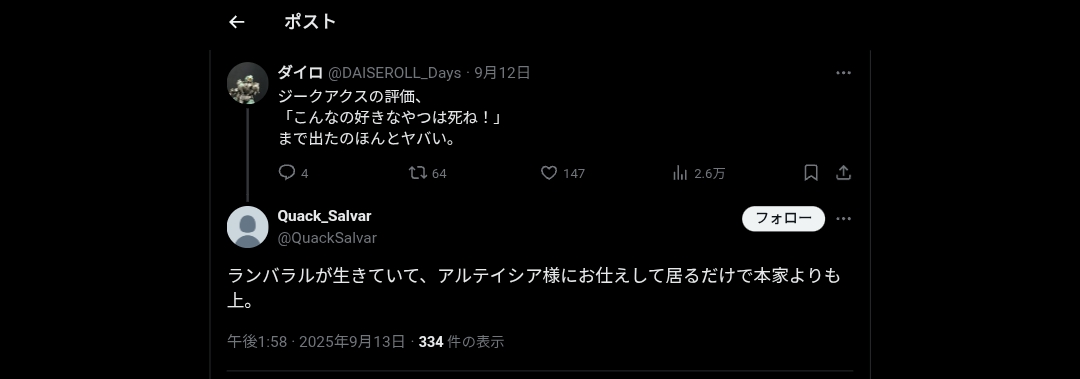
Task: Open the 午後1:58 · 2025年9月13日 timestamp
Action: tap(316, 341)
